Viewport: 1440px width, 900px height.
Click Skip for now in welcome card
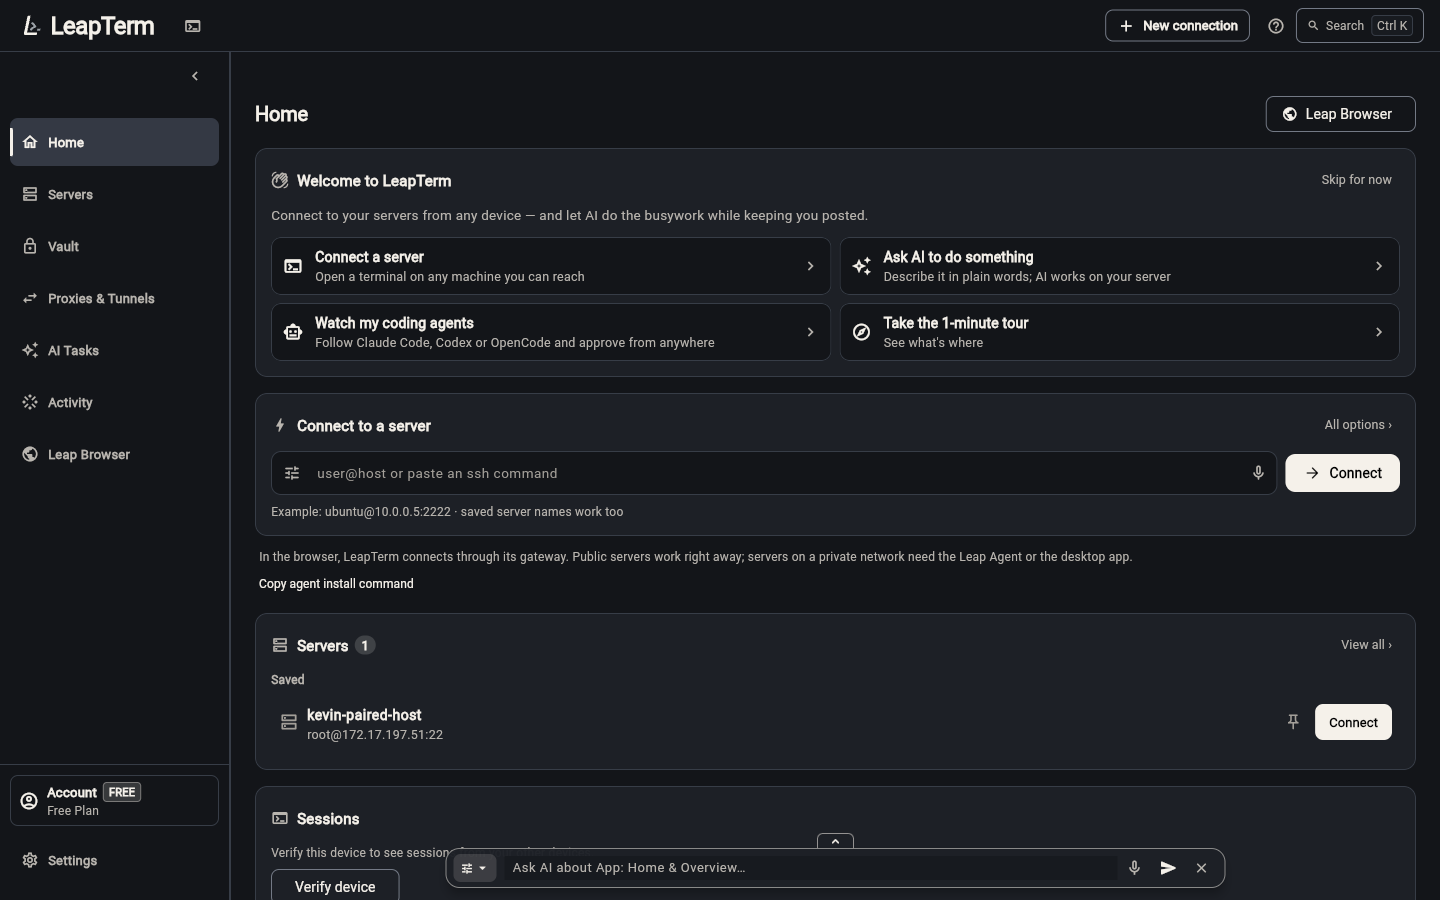tap(1356, 180)
